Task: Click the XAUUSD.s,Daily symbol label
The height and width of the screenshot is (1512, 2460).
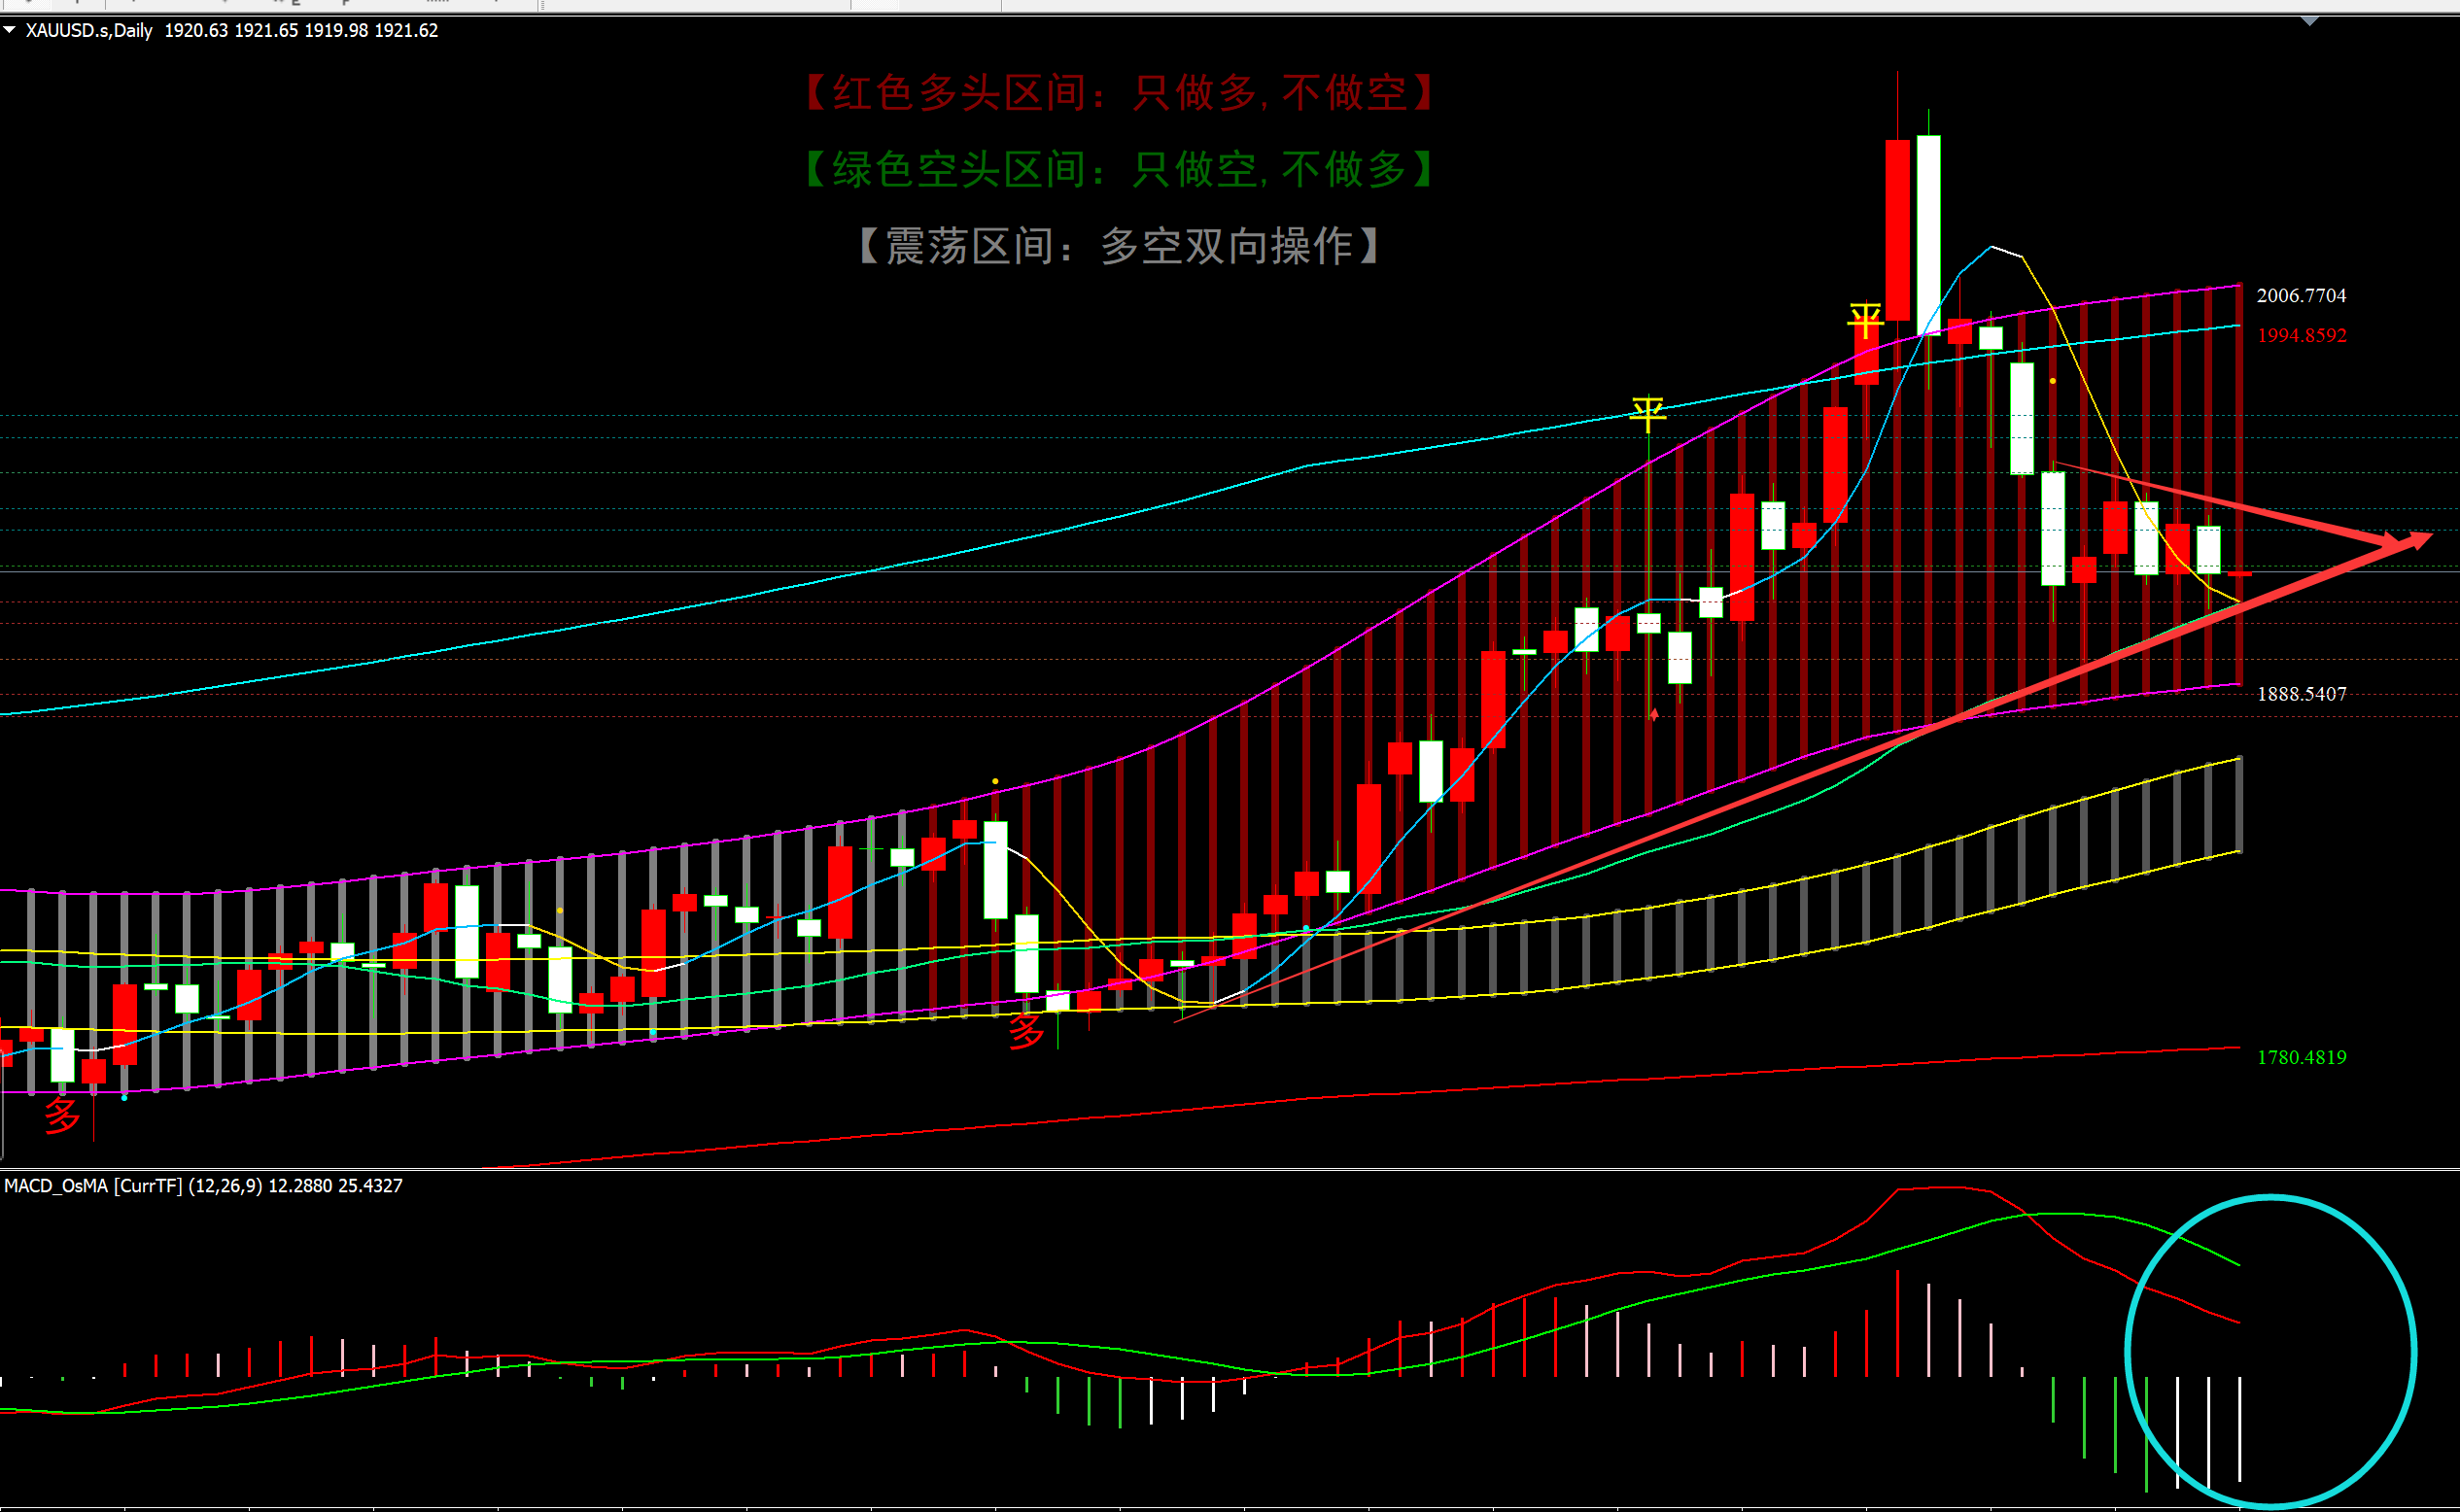Action: point(89,30)
